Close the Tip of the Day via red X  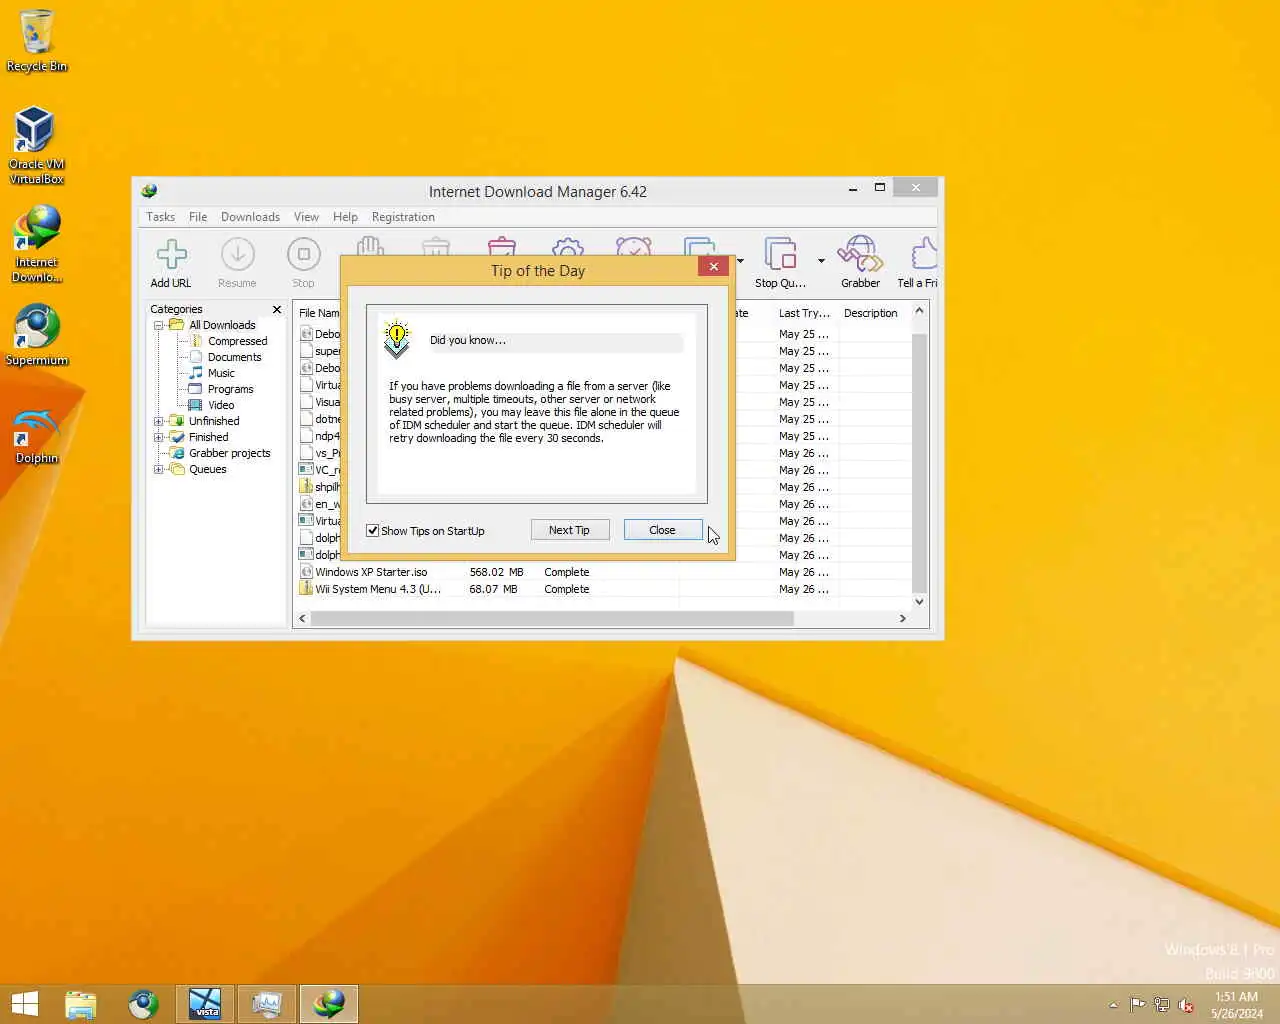713,266
